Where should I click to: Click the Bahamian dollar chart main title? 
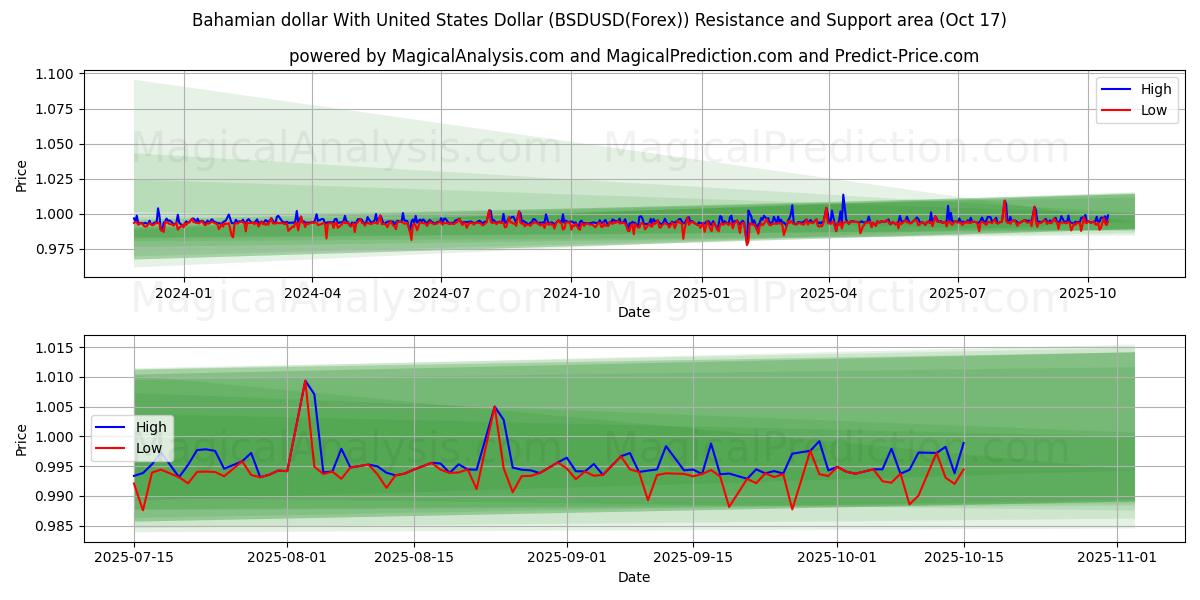click(599, 20)
